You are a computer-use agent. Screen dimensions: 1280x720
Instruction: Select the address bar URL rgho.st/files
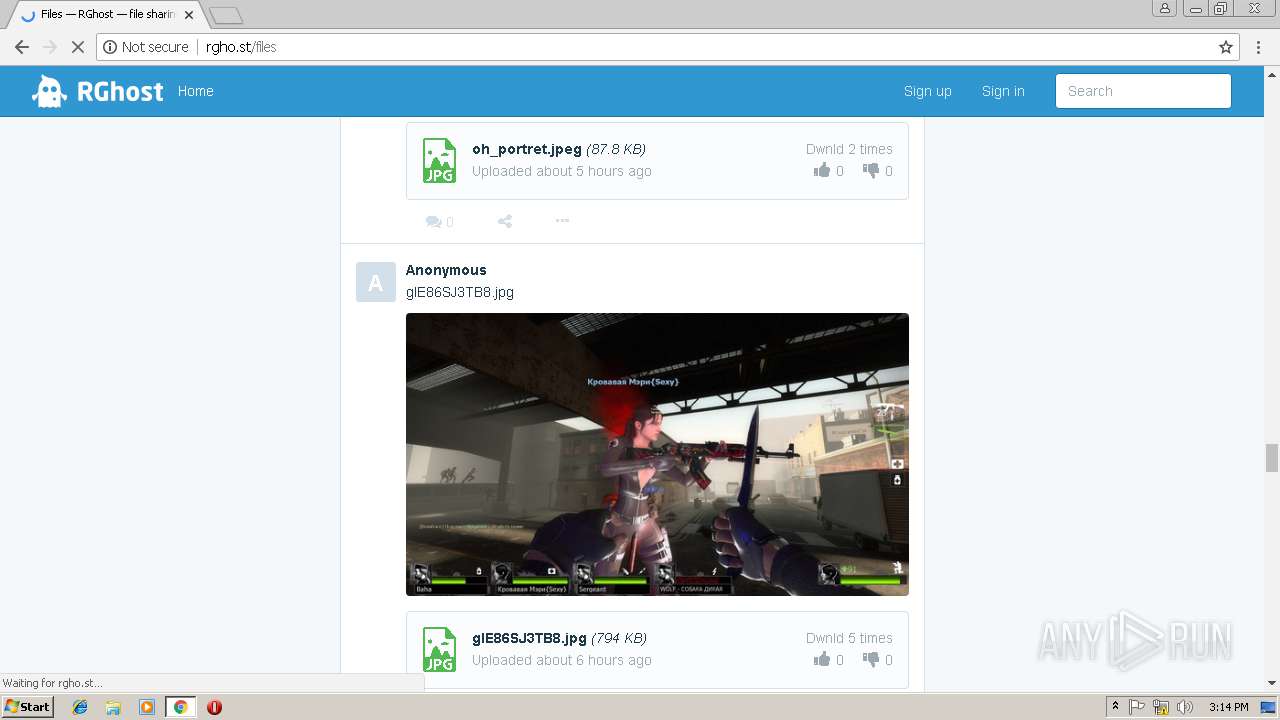point(241,47)
